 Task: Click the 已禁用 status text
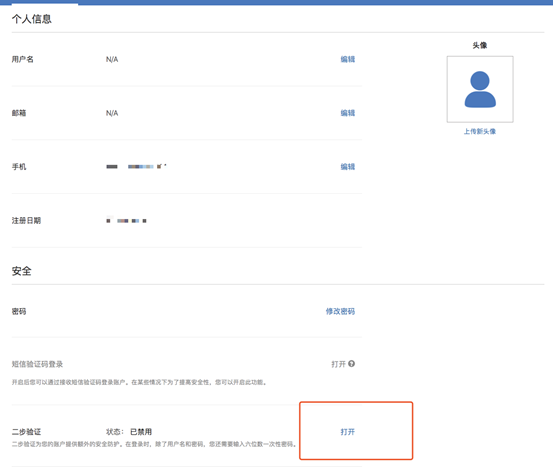[141, 432]
